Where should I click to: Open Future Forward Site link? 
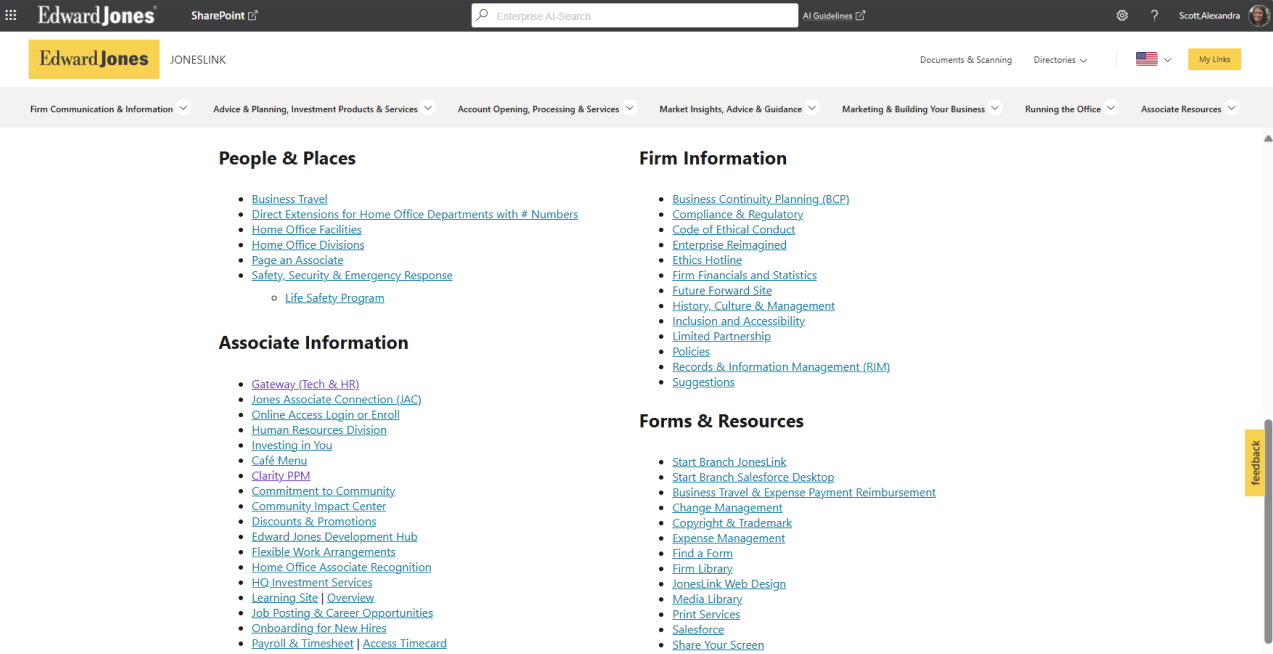[x=722, y=291]
